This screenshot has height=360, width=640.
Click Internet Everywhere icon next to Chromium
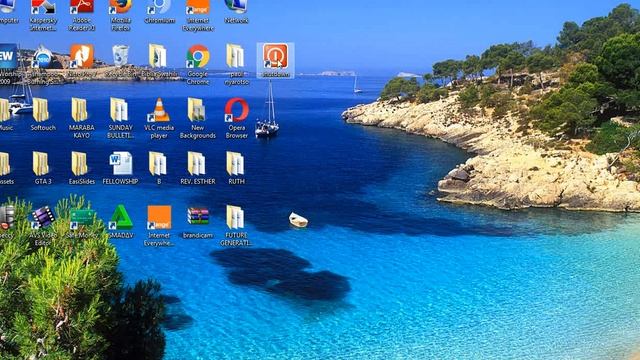(198, 16)
